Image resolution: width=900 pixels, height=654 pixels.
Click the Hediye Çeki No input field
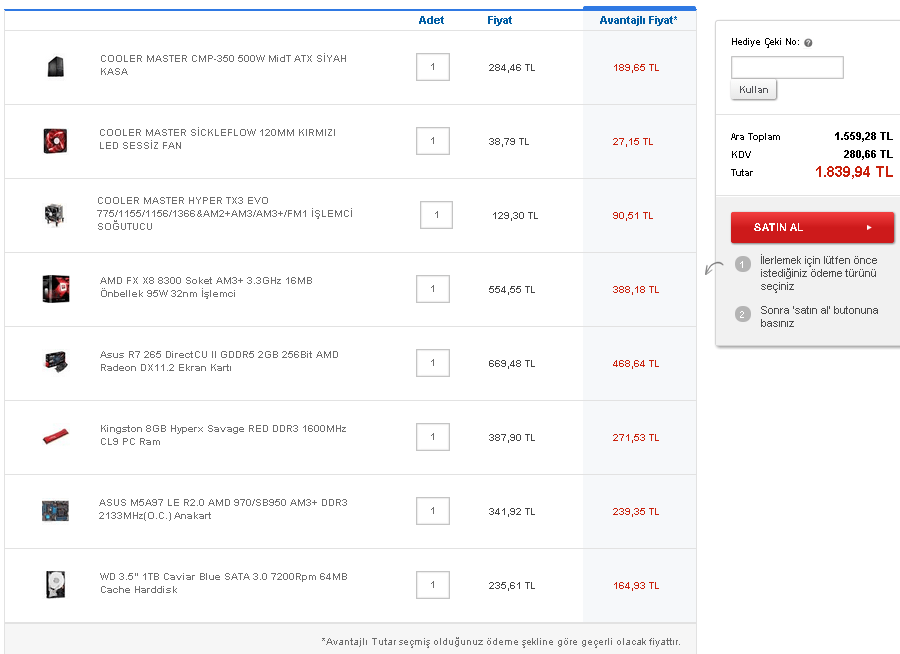[x=787, y=67]
